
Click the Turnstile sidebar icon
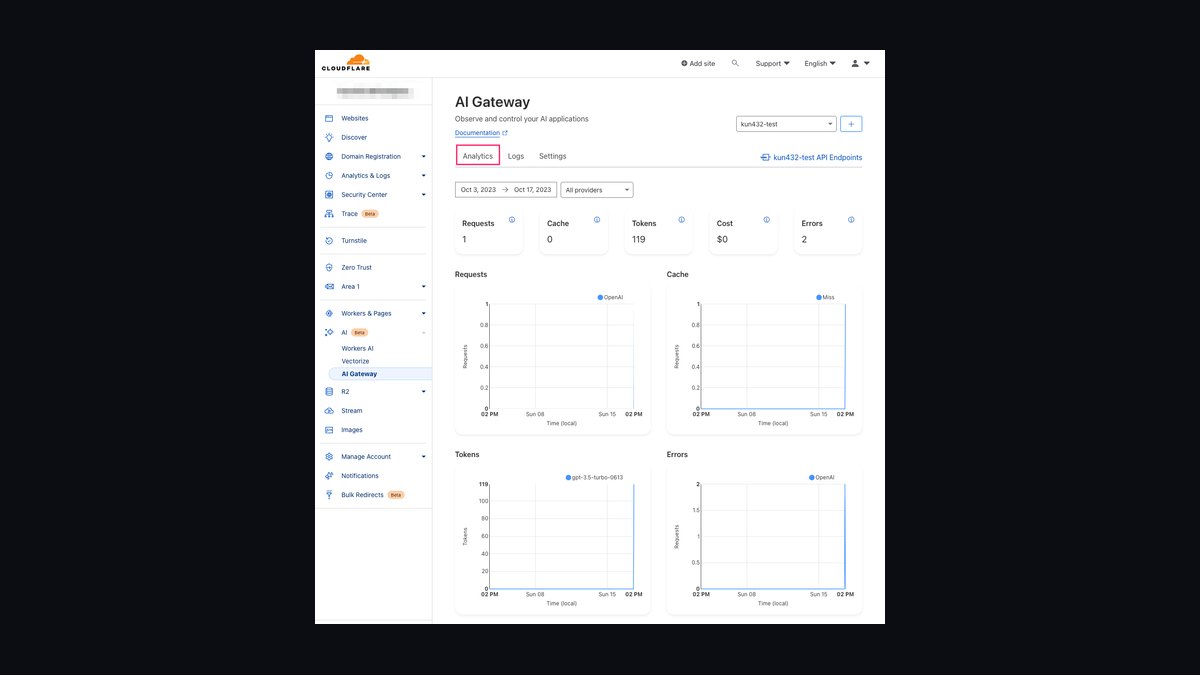click(329, 240)
